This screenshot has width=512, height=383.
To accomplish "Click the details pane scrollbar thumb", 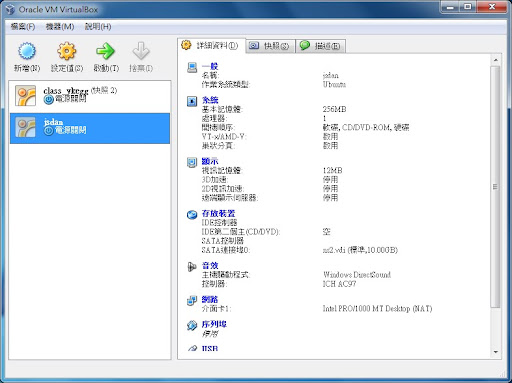I will [496, 187].
